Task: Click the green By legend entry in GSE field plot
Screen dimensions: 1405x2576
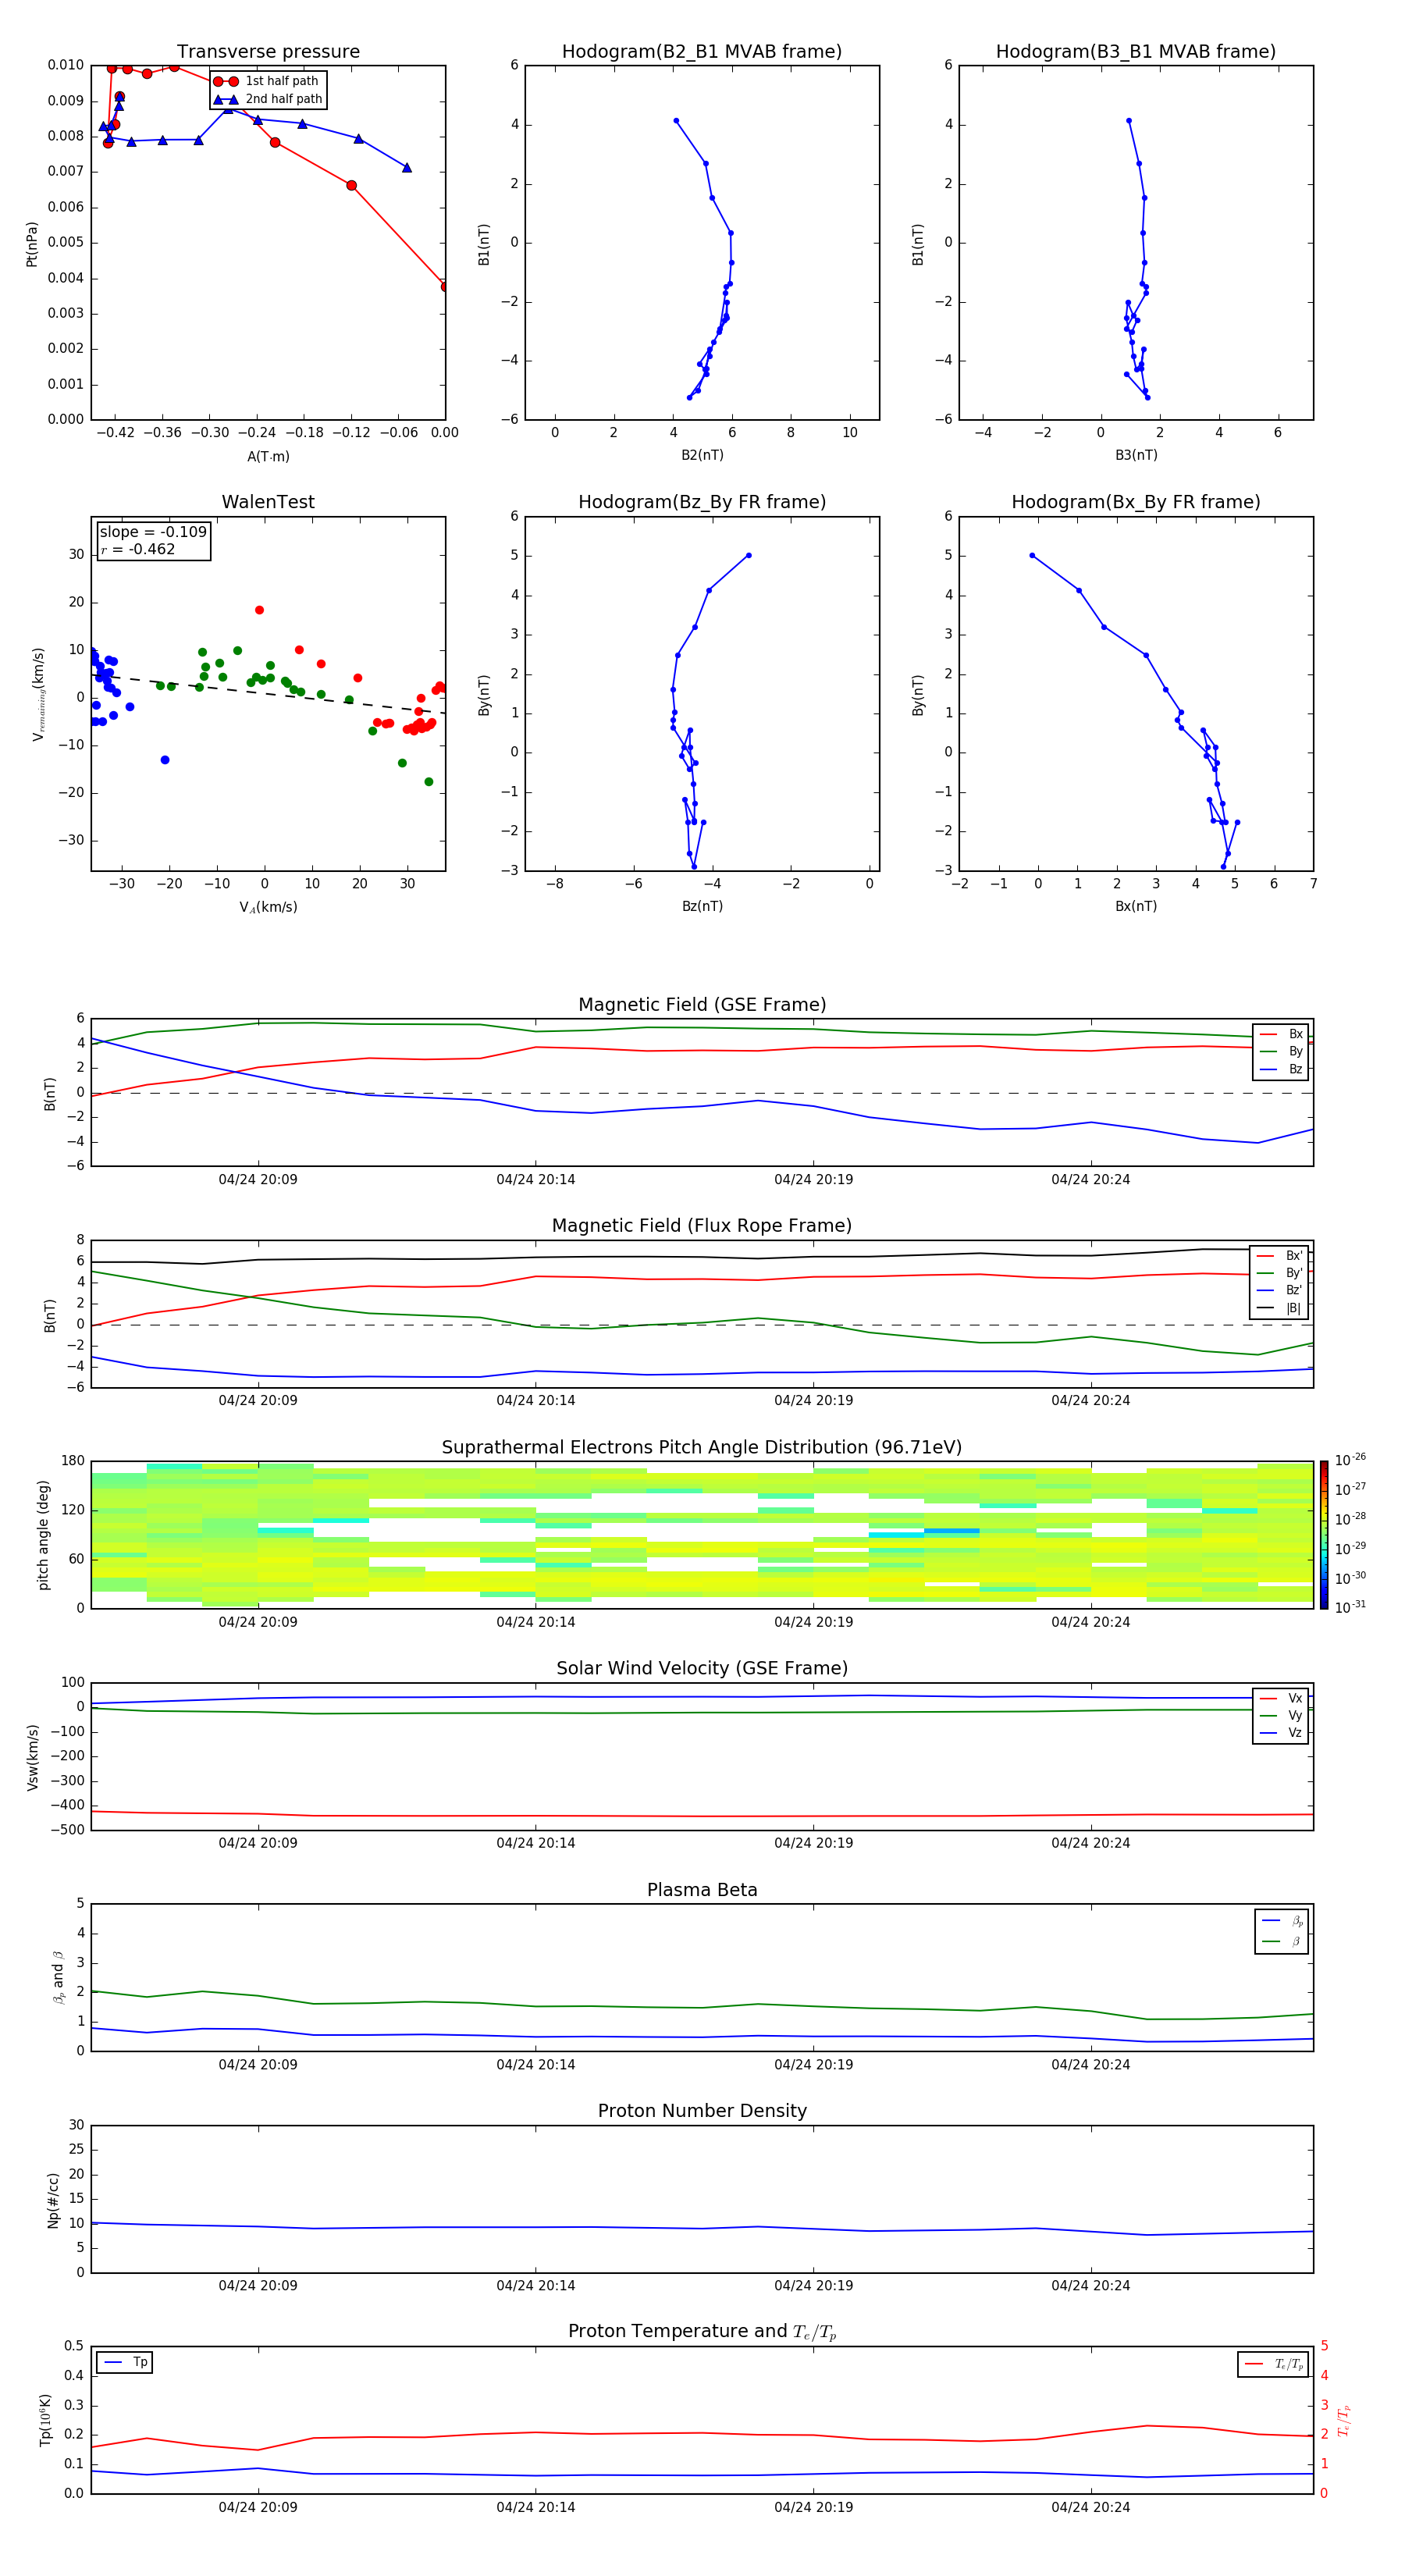Action: point(1281,1052)
